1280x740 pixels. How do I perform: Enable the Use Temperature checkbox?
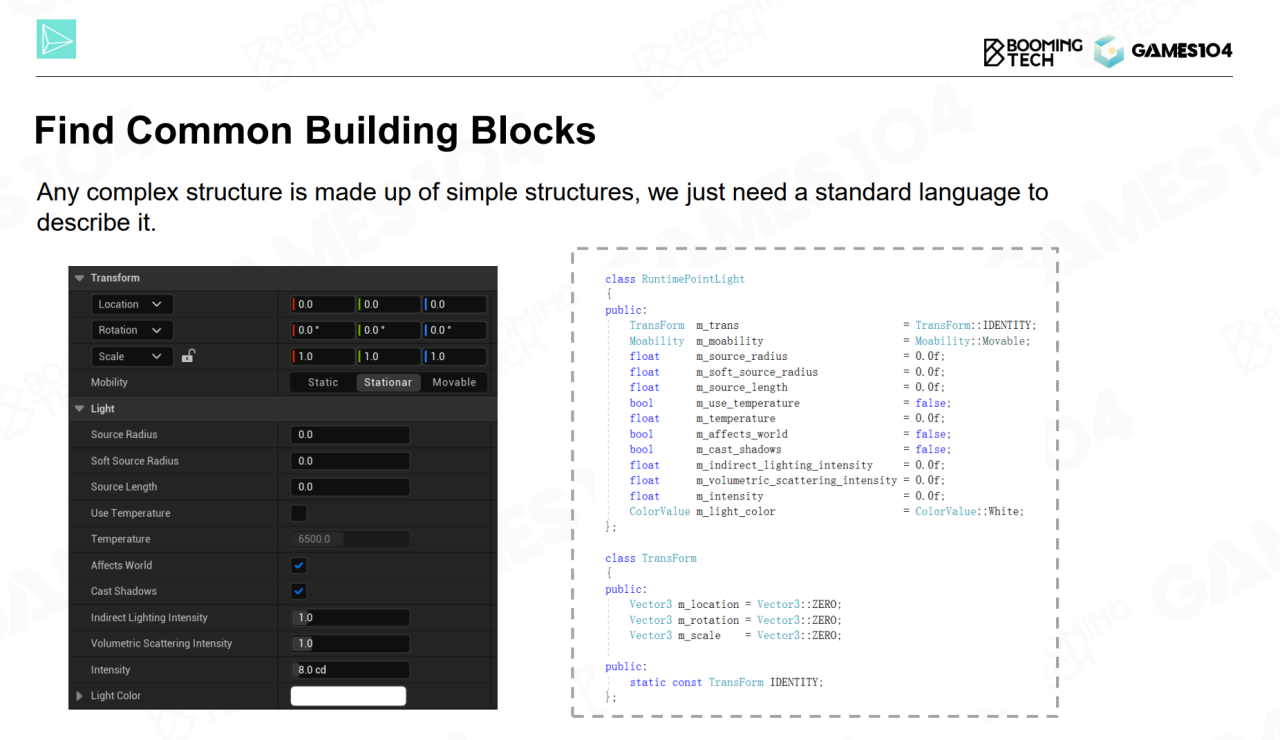[298, 513]
